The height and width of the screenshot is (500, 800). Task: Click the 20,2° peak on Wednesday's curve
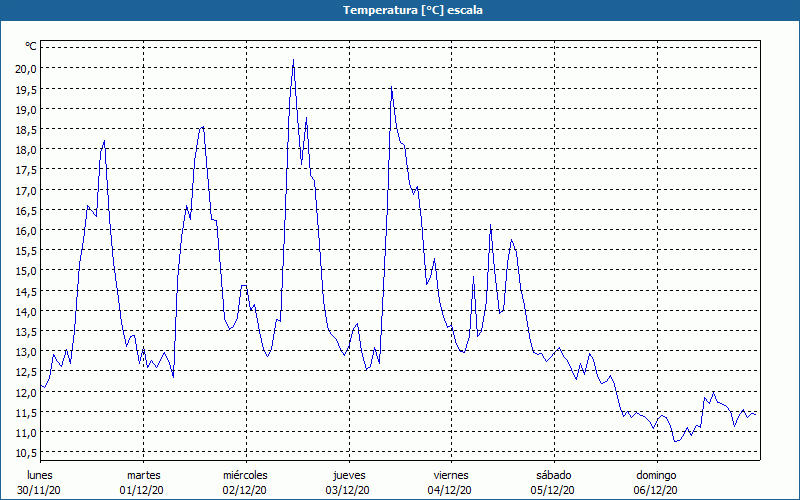(x=293, y=60)
